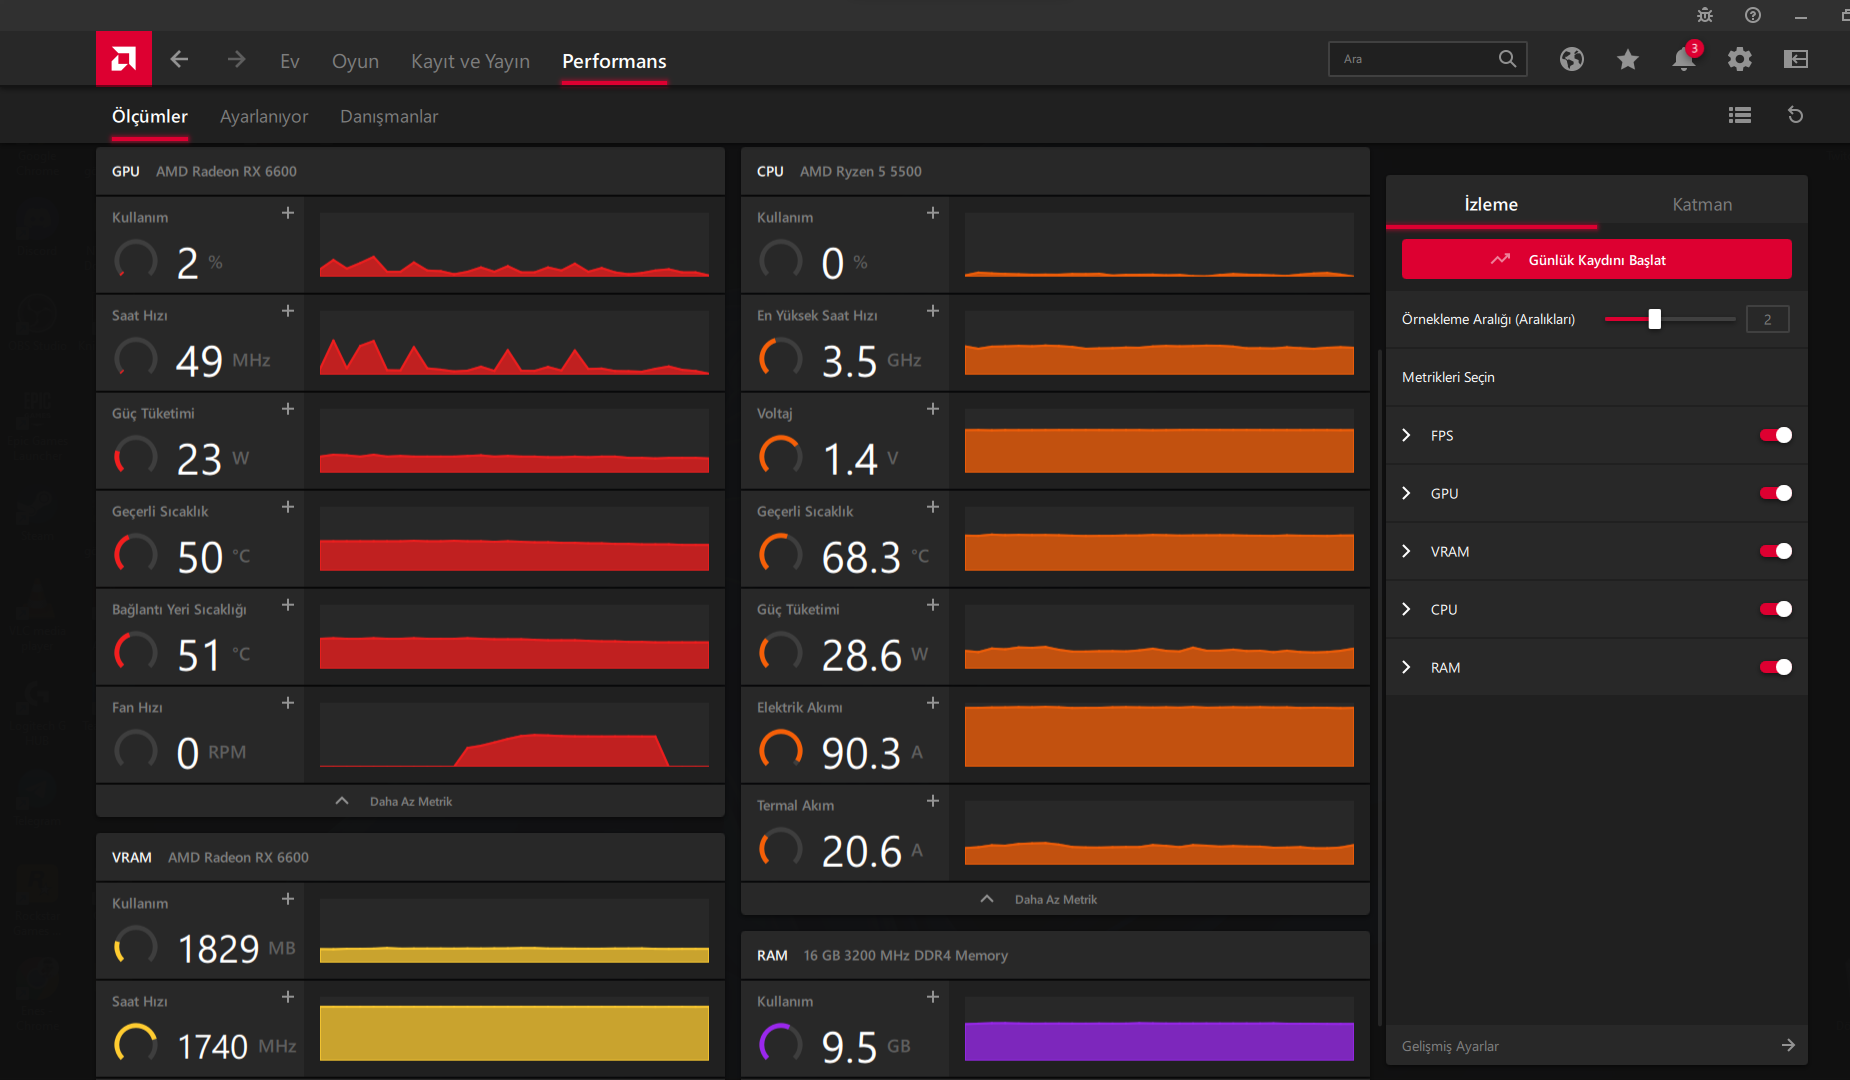Click the reset metrics icon

1796,115
